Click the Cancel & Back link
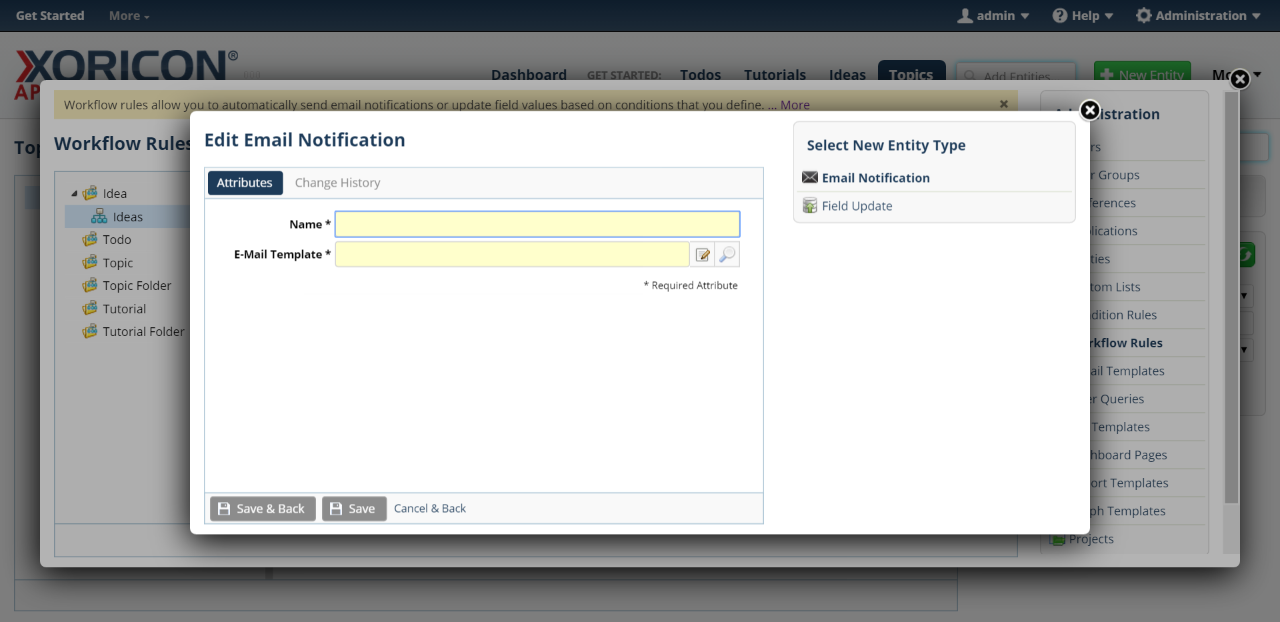Screen dimensions: 1280x622 pos(430,509)
